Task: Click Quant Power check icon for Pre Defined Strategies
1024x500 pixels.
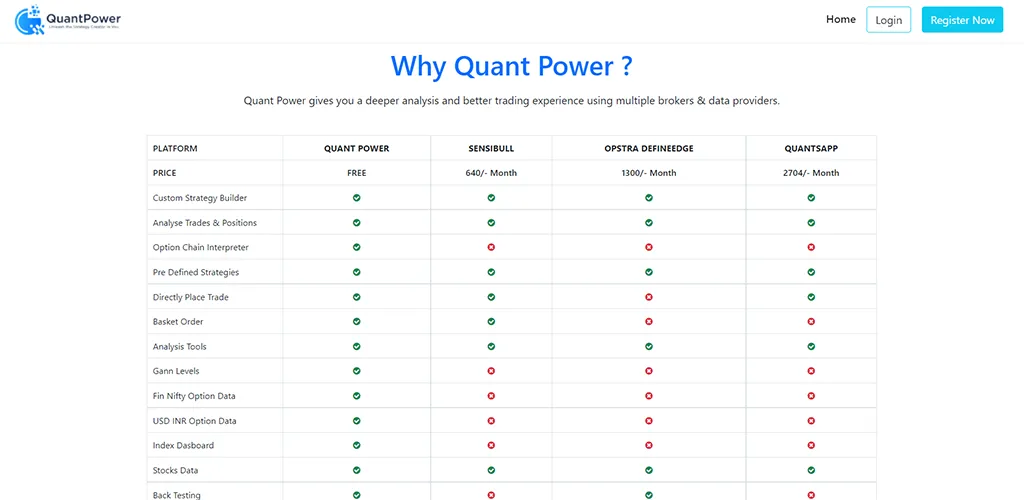Action: 357,272
